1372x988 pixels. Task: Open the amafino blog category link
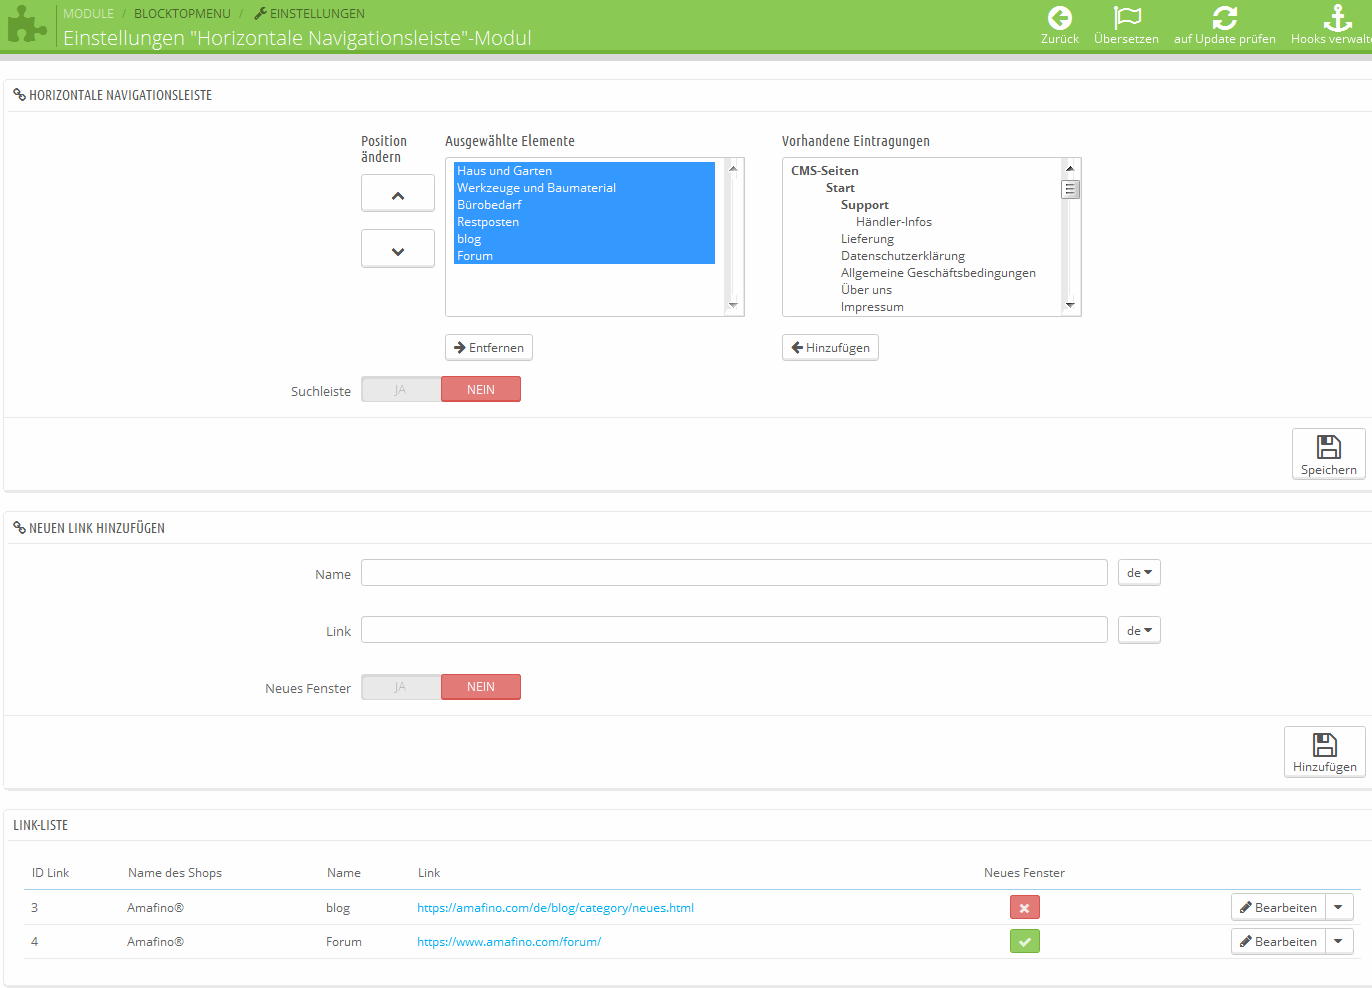coord(555,908)
